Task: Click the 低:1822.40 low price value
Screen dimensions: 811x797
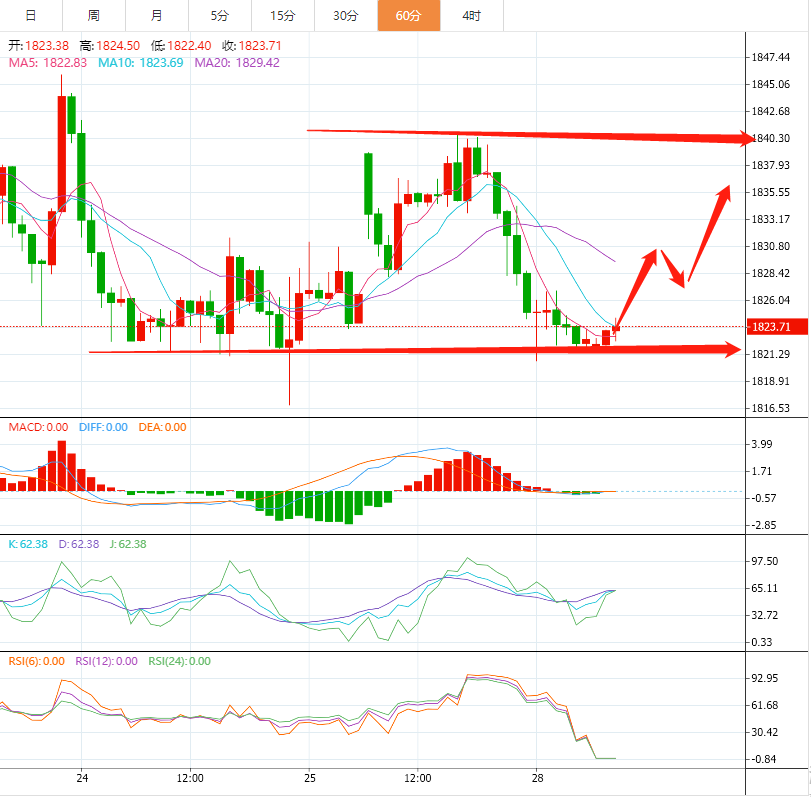Action: click(x=181, y=46)
